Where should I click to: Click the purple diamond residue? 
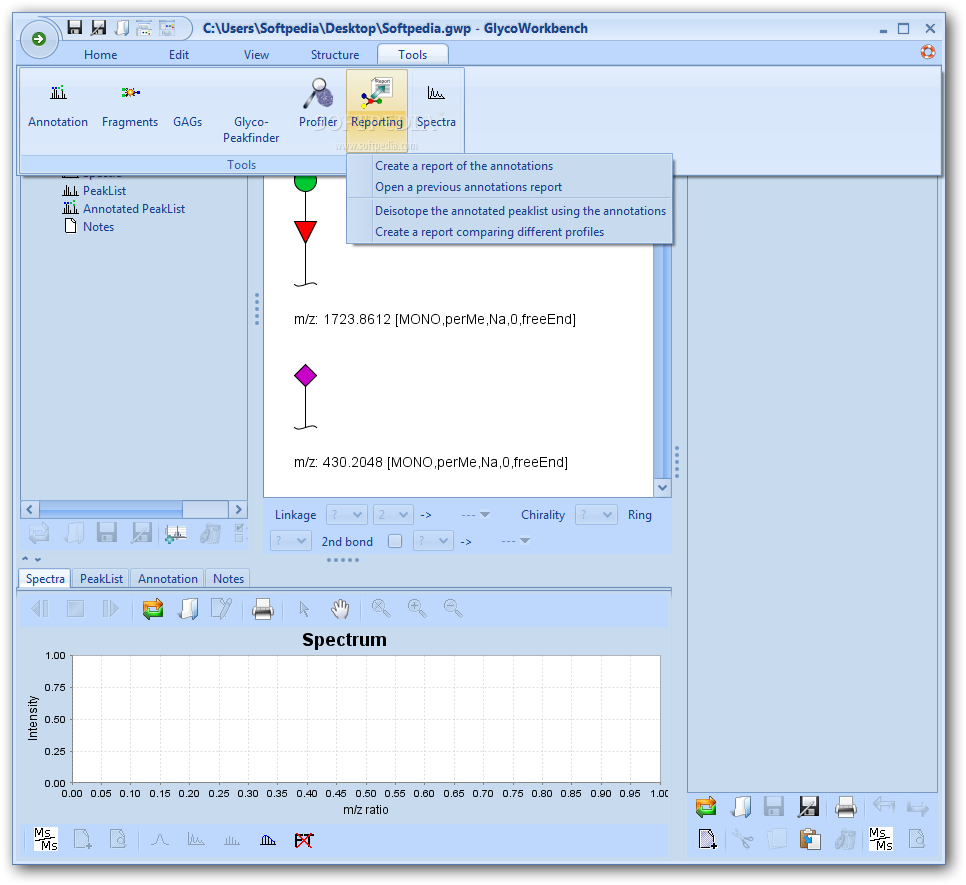pos(306,375)
